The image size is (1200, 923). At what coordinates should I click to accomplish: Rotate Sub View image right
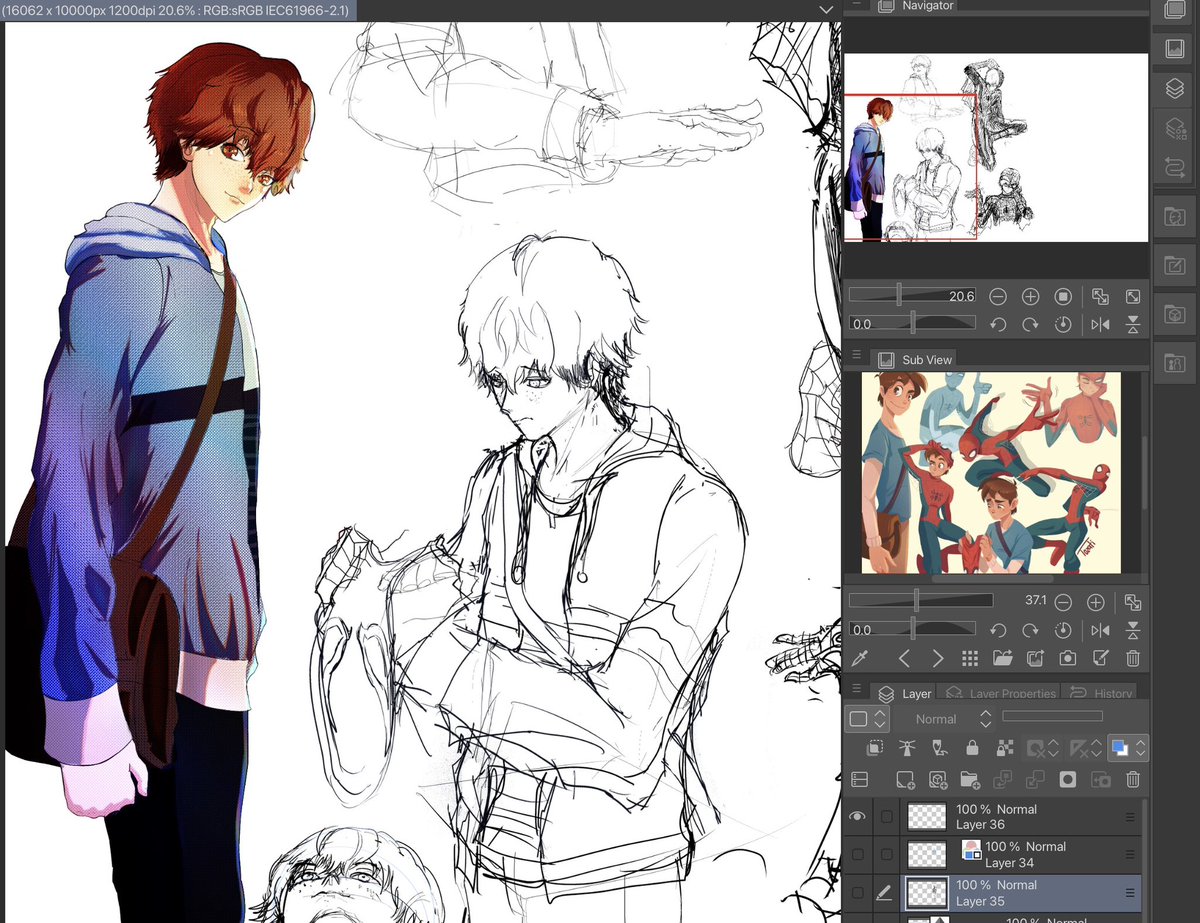click(x=1030, y=631)
